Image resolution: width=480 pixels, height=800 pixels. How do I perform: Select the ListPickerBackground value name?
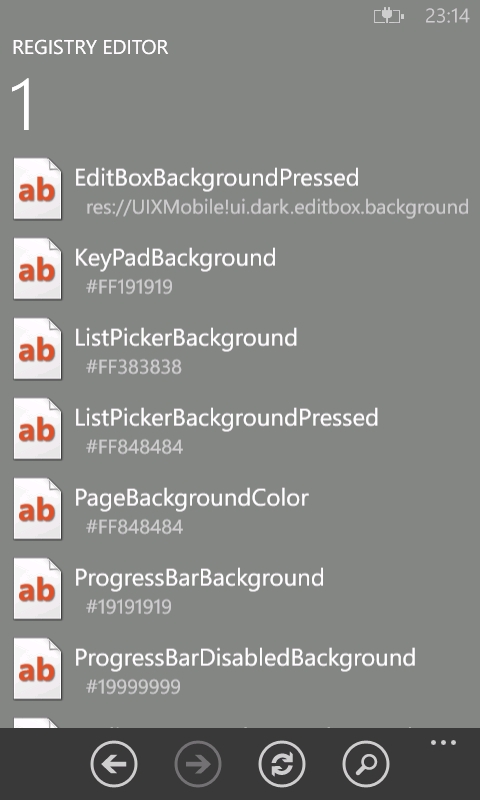coord(186,338)
